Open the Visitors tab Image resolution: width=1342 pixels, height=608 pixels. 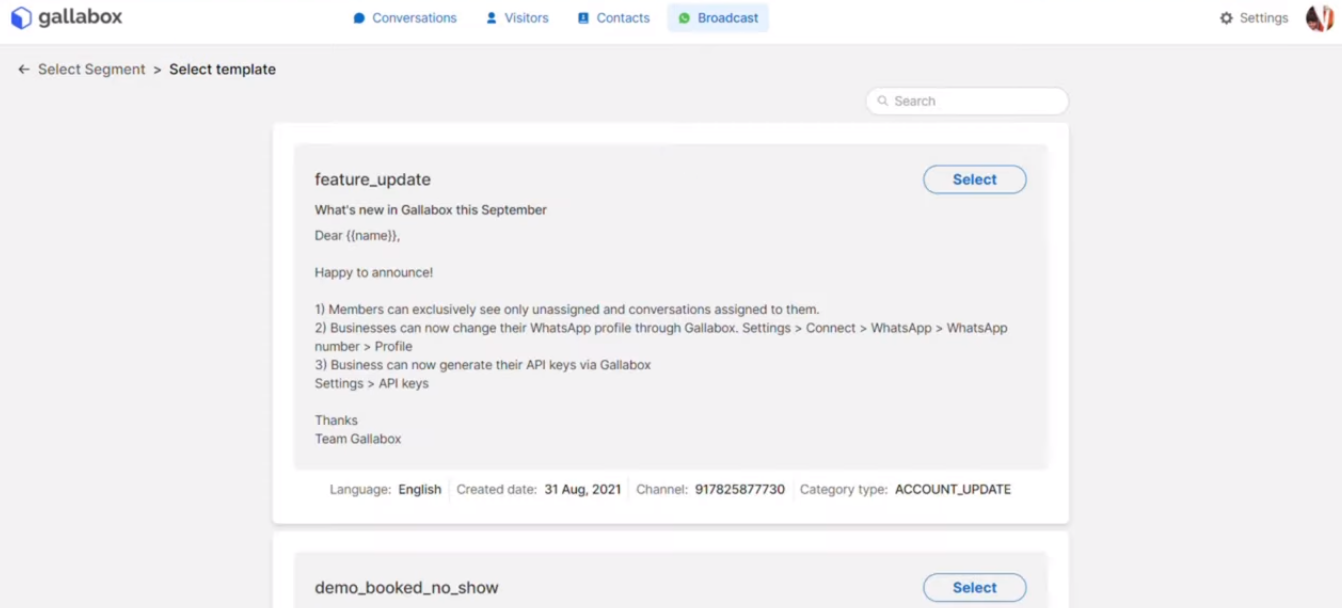point(517,18)
